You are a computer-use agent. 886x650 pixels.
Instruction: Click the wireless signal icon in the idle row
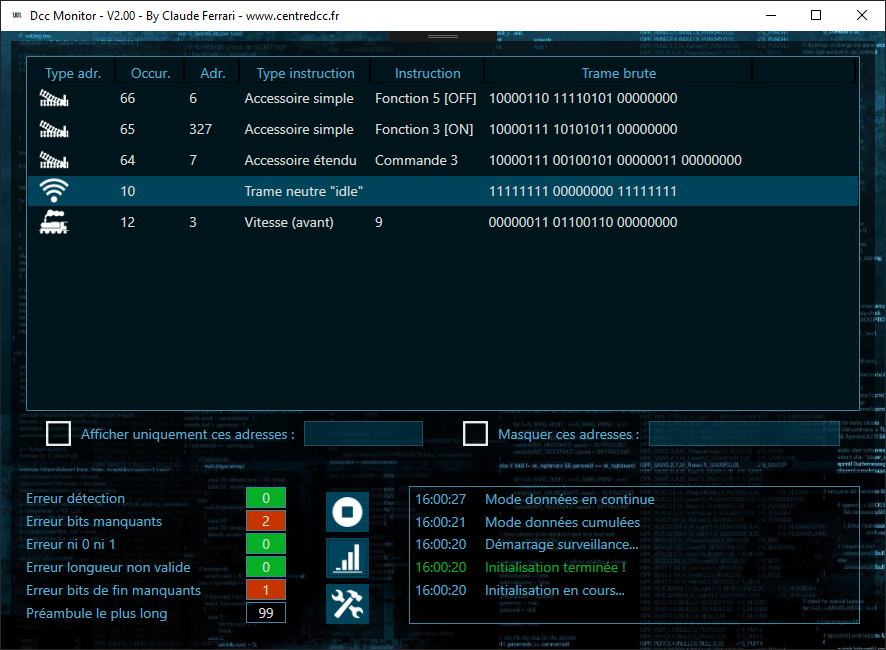click(x=54, y=191)
